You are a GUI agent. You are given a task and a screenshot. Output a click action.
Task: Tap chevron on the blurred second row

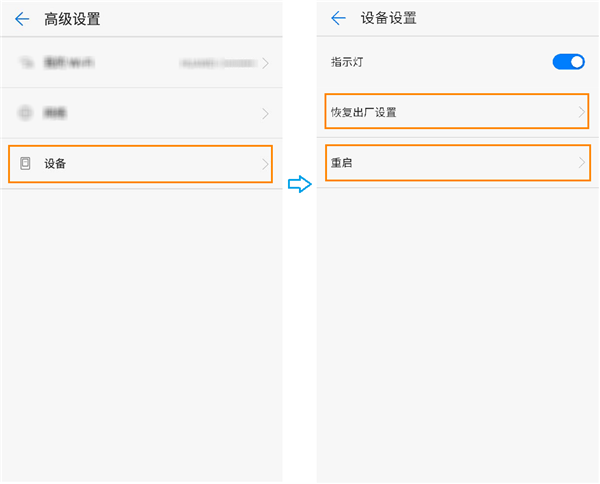(x=265, y=113)
